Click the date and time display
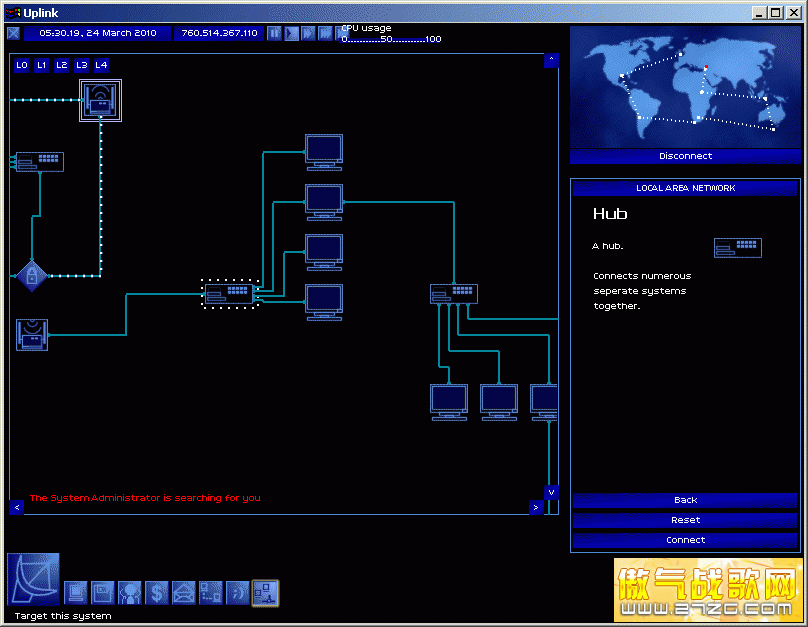Screen dimensions: 808x627 point(98,33)
